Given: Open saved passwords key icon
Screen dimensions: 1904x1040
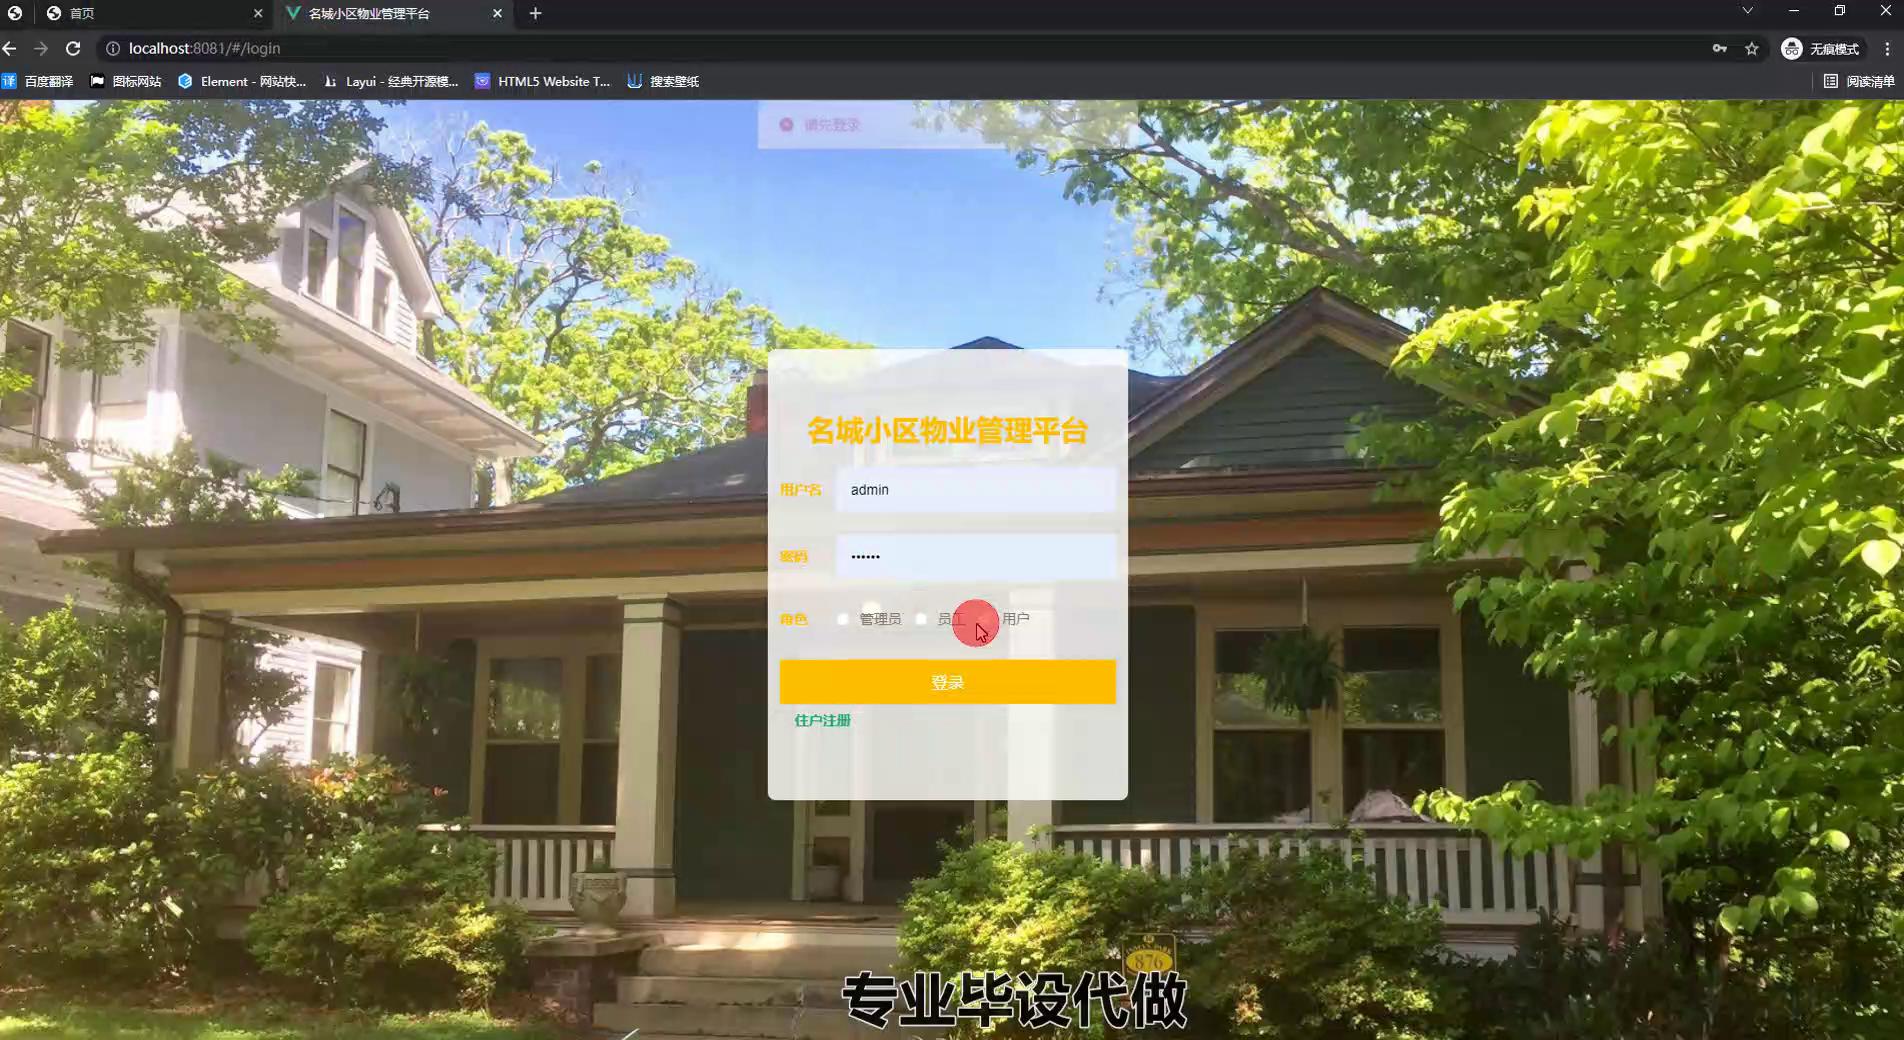Looking at the screenshot, I should pos(1719,48).
